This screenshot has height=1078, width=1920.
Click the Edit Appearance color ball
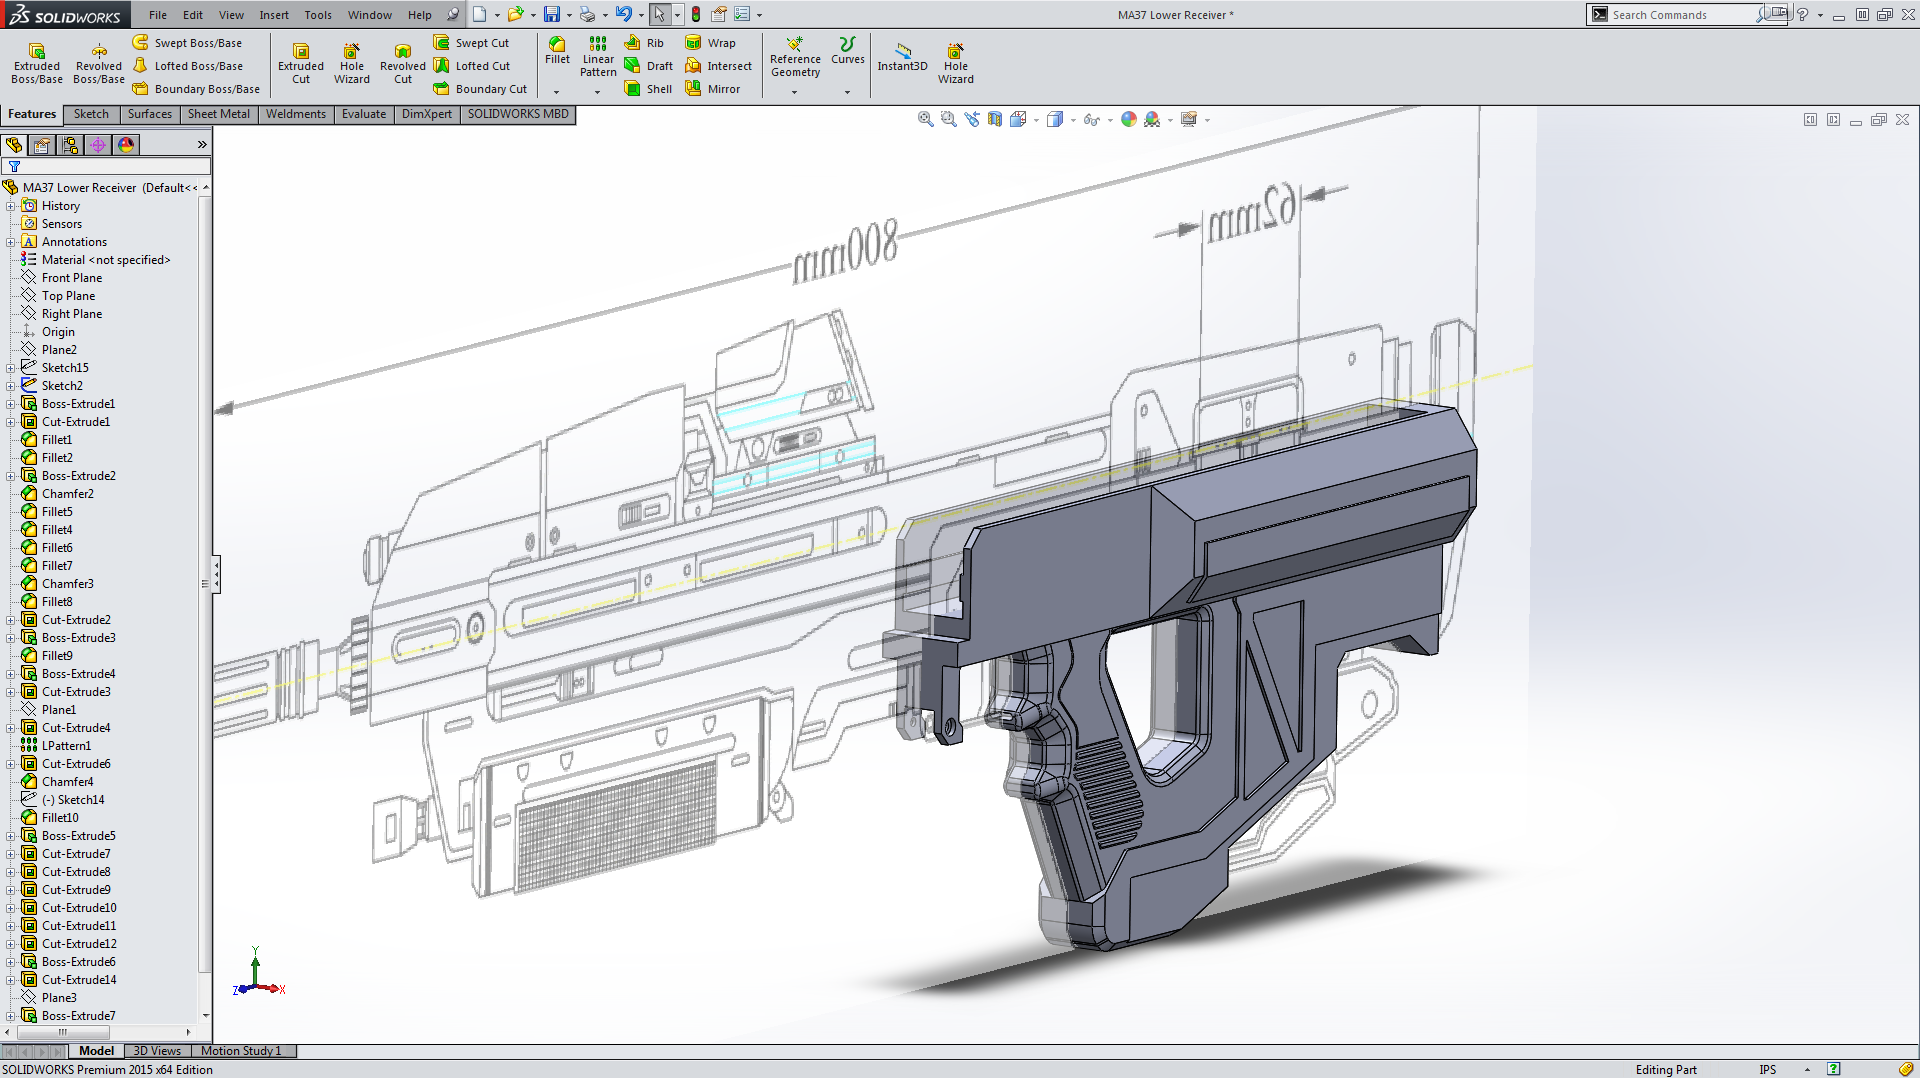1129,119
